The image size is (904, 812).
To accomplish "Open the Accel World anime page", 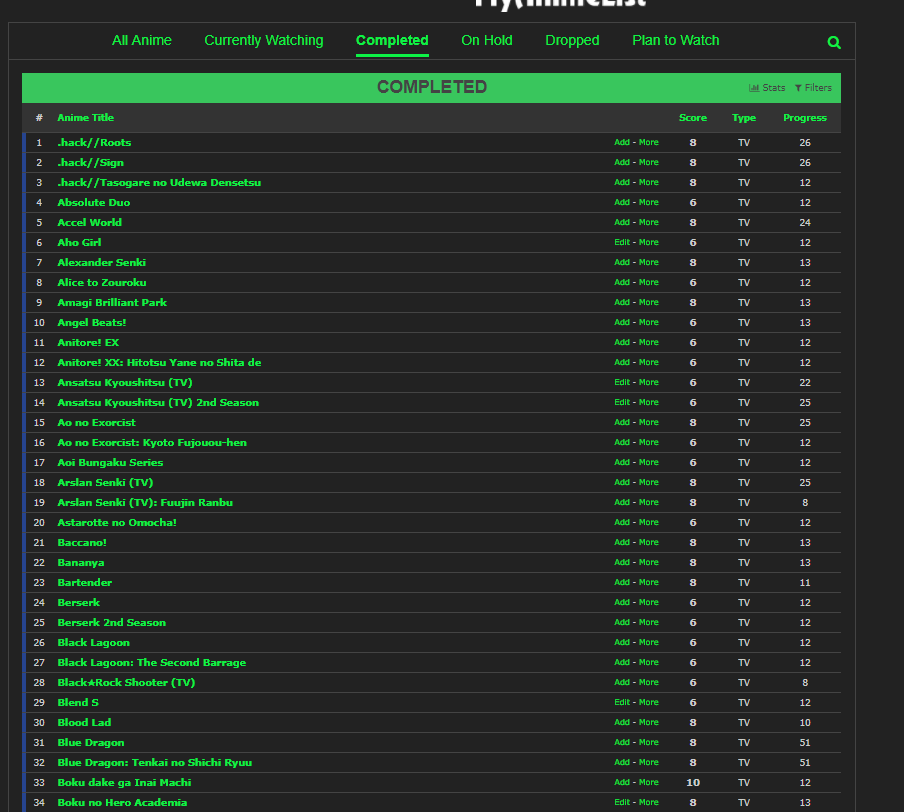I will pyautogui.click(x=89, y=223).
